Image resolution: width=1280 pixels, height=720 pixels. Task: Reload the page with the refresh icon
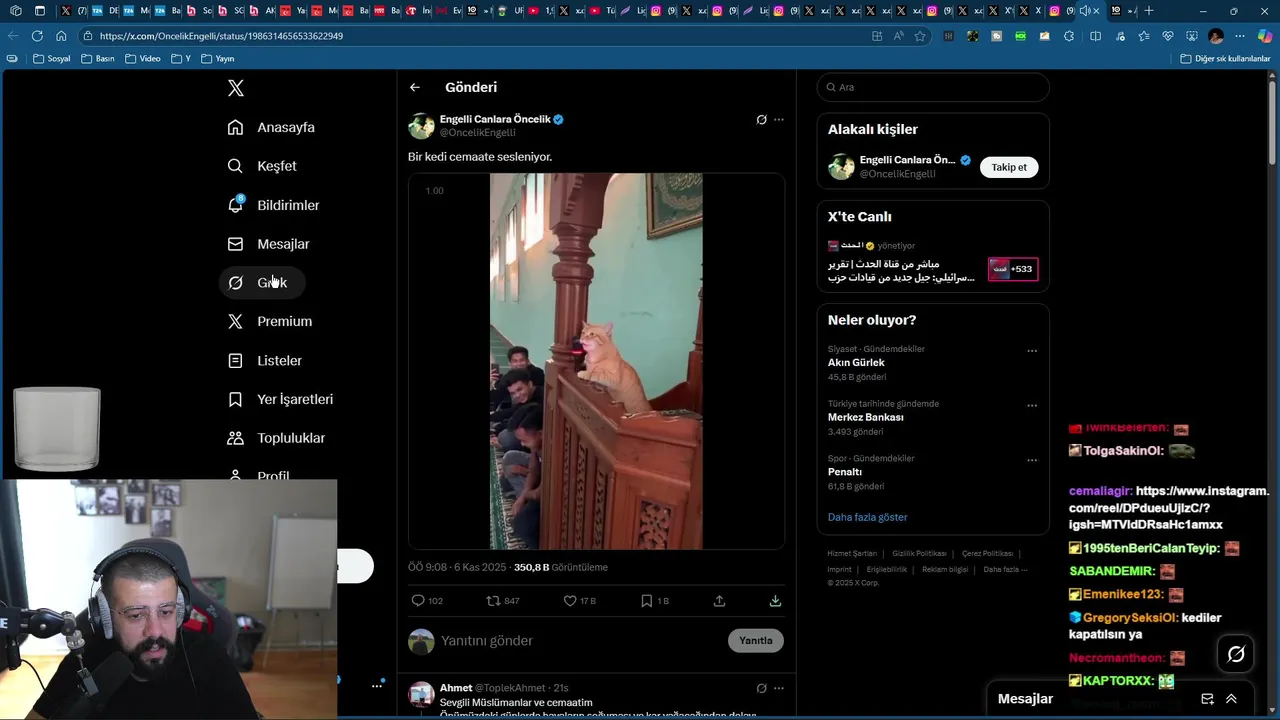point(37,35)
